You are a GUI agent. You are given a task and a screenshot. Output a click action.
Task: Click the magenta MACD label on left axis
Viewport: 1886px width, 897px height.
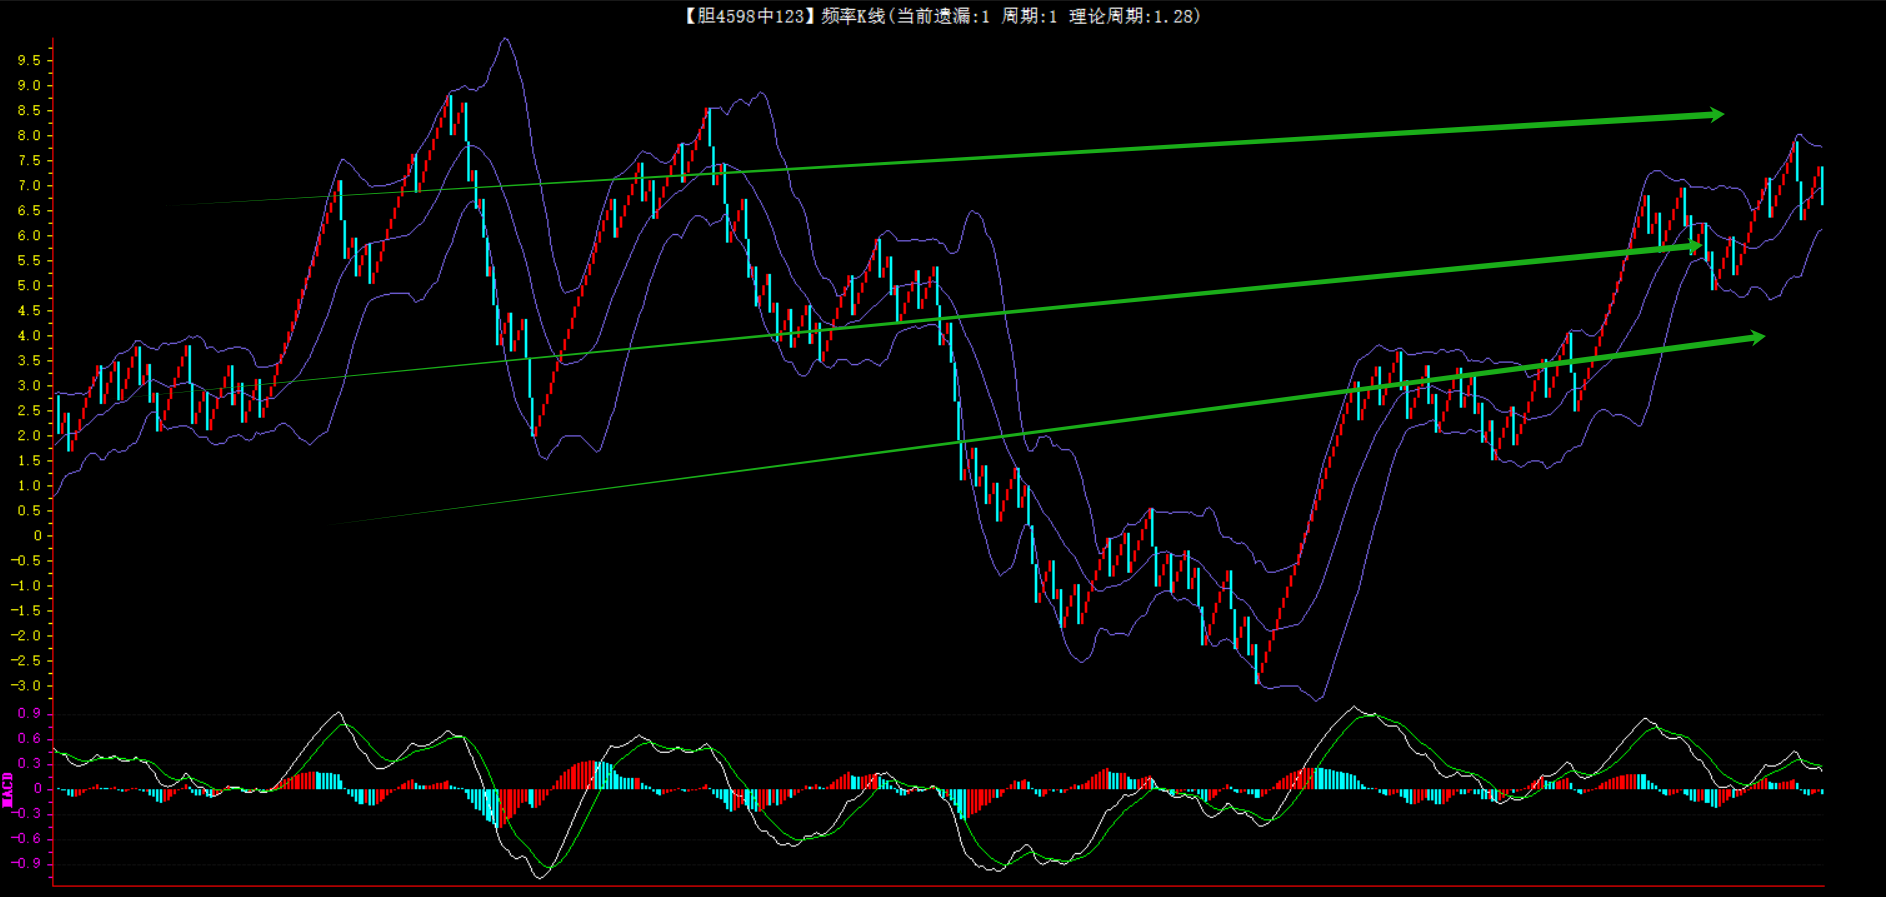(x=8, y=789)
